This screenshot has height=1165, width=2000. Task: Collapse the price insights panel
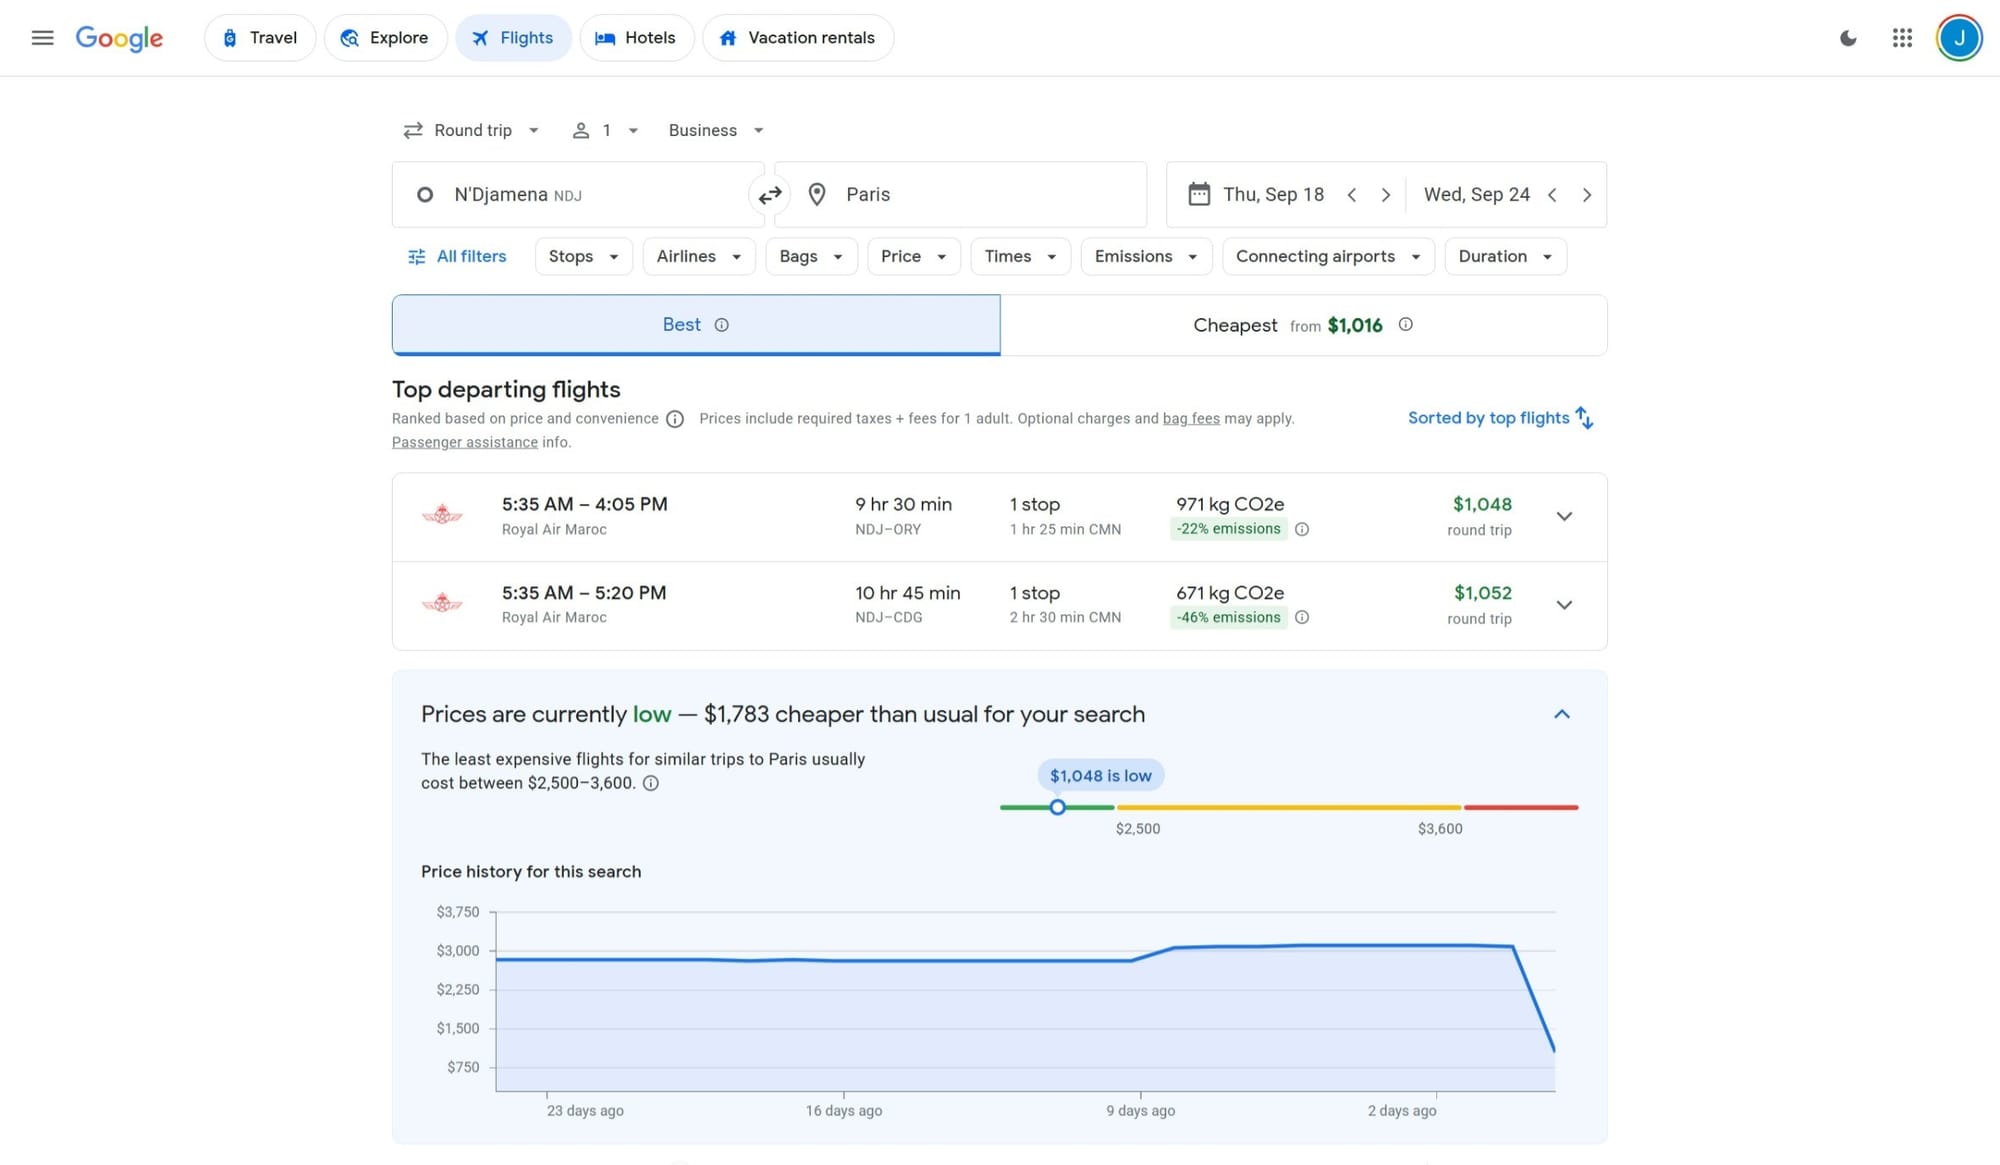pos(1561,714)
